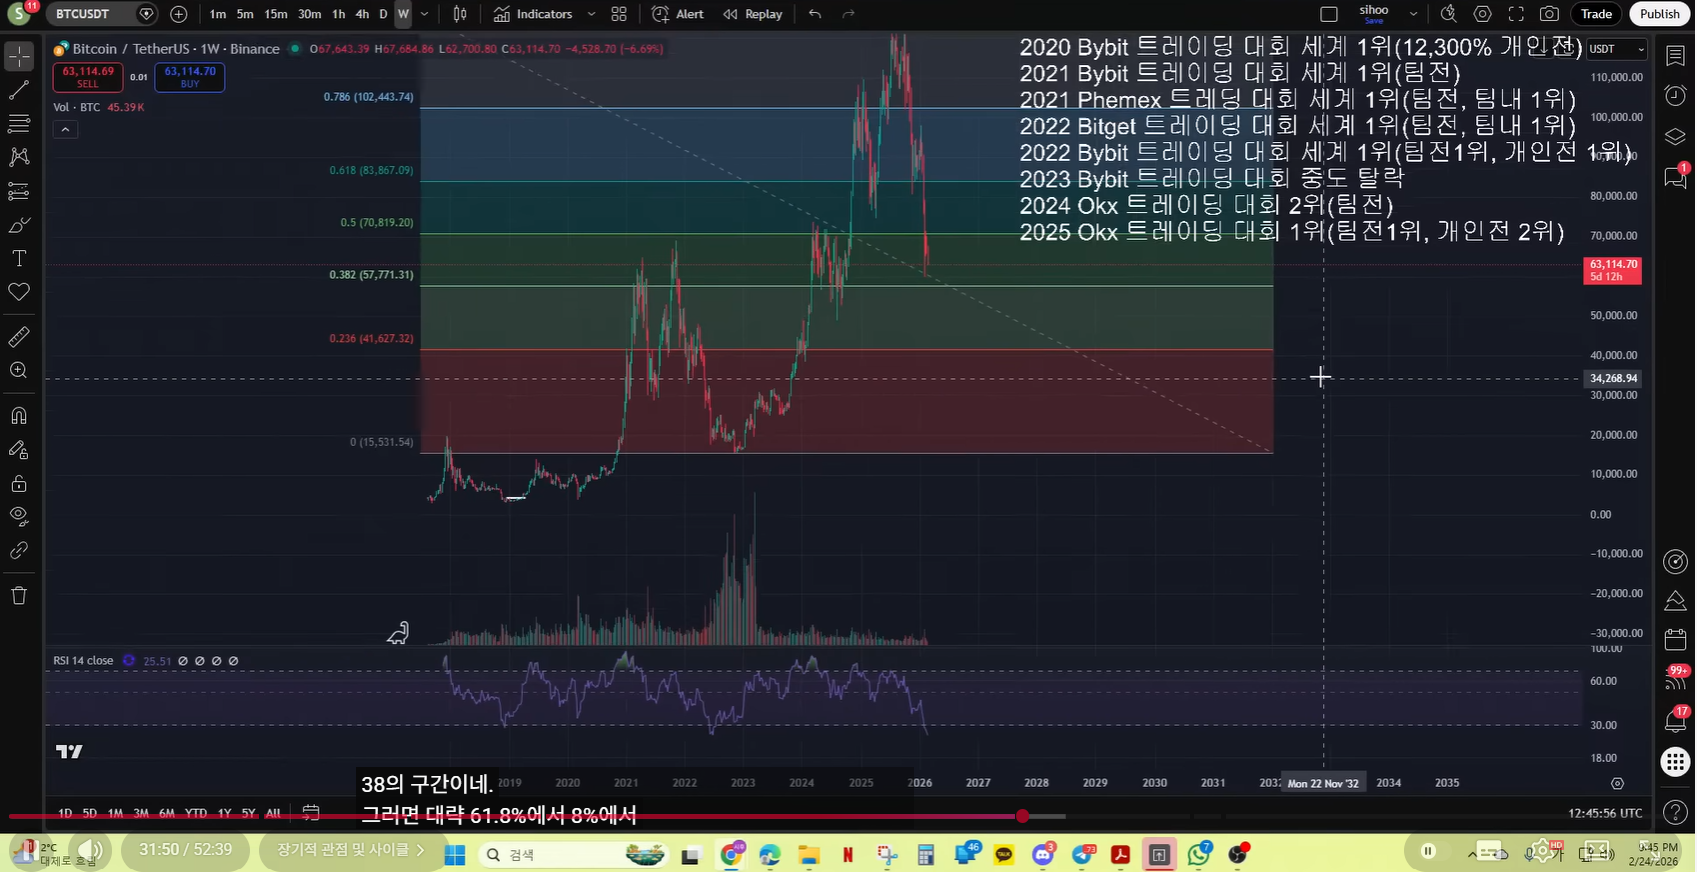Select the Text annotation tool
This screenshot has height=872, width=1697.
pyautogui.click(x=19, y=258)
